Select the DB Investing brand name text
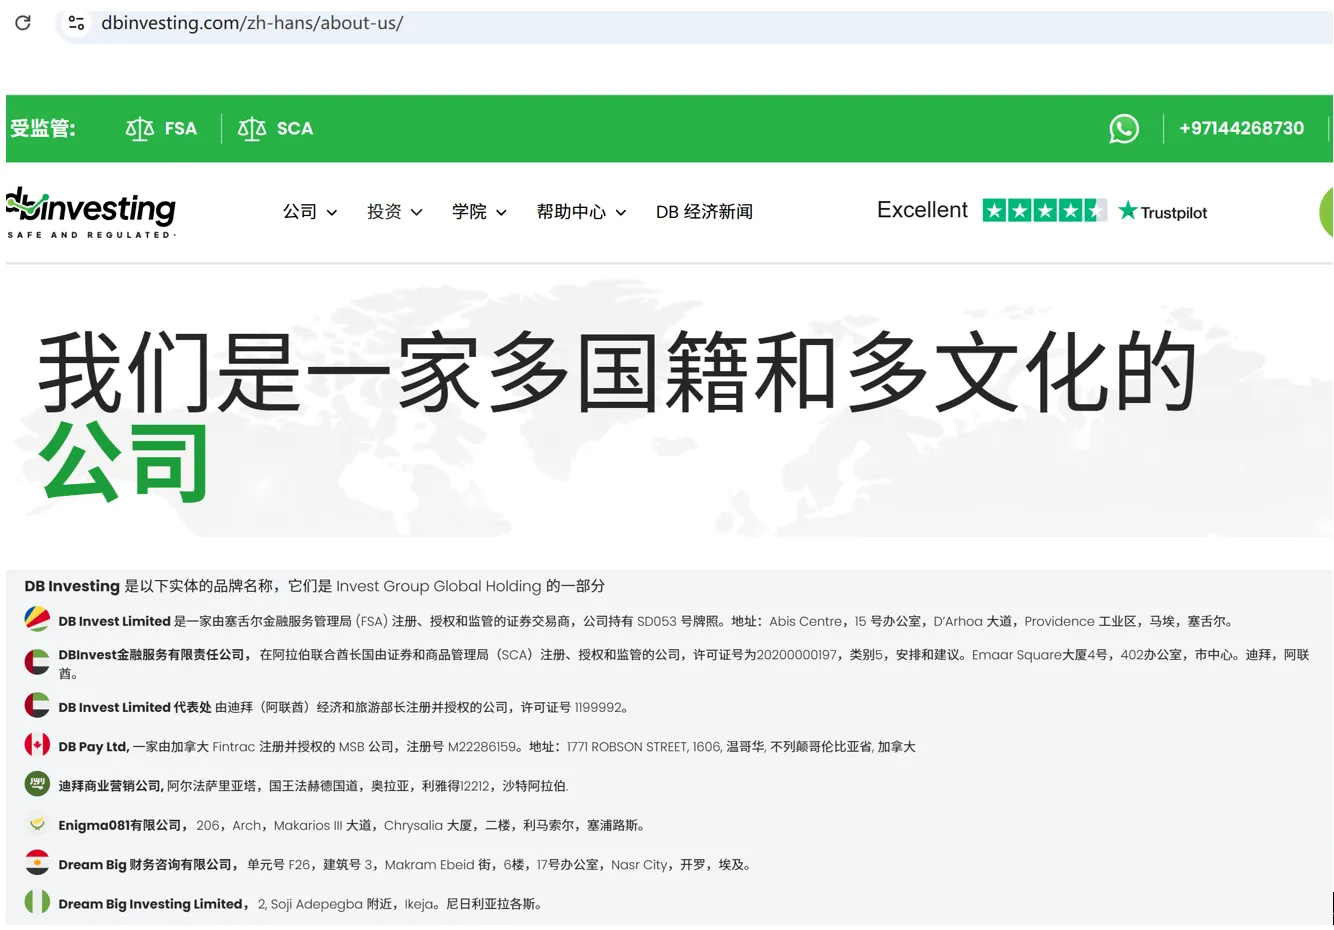Screen dimensions: 1334x930 72,586
